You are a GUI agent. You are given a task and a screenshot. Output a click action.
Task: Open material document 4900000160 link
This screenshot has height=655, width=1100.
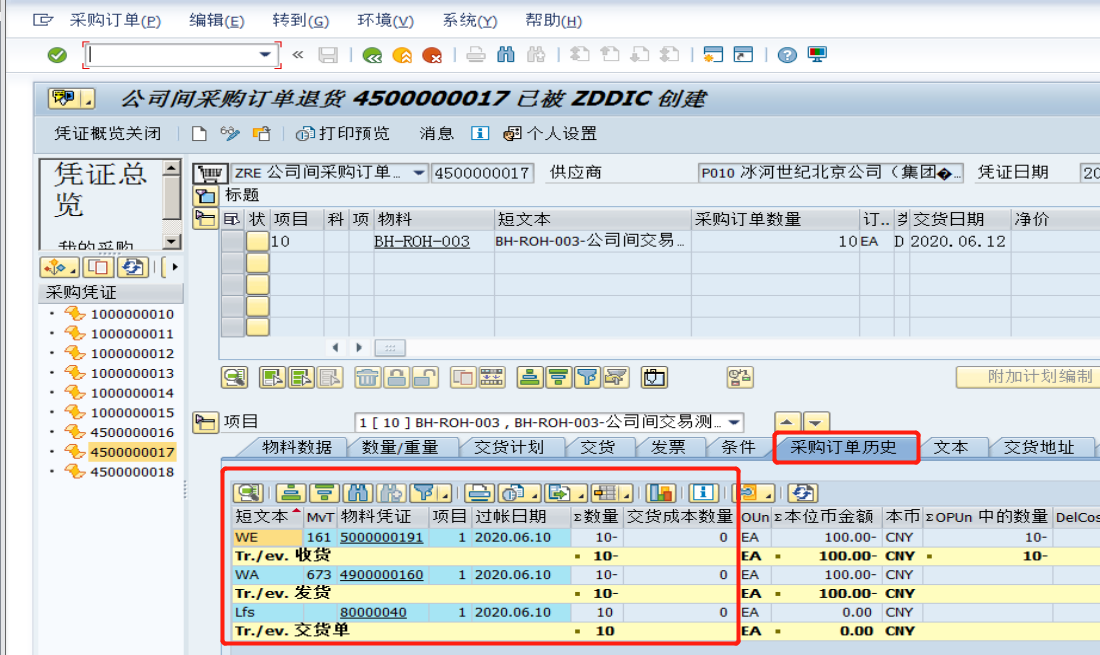pos(382,574)
